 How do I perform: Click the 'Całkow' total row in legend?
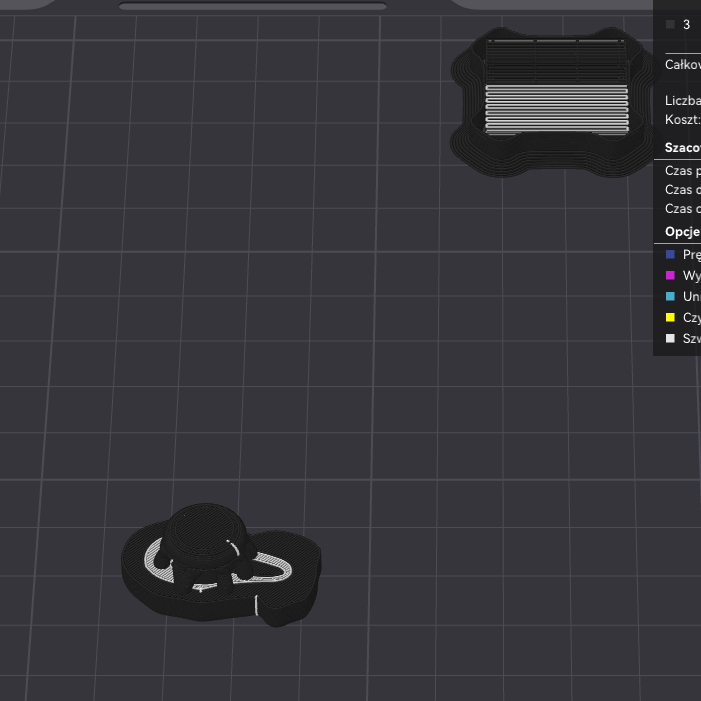point(682,65)
